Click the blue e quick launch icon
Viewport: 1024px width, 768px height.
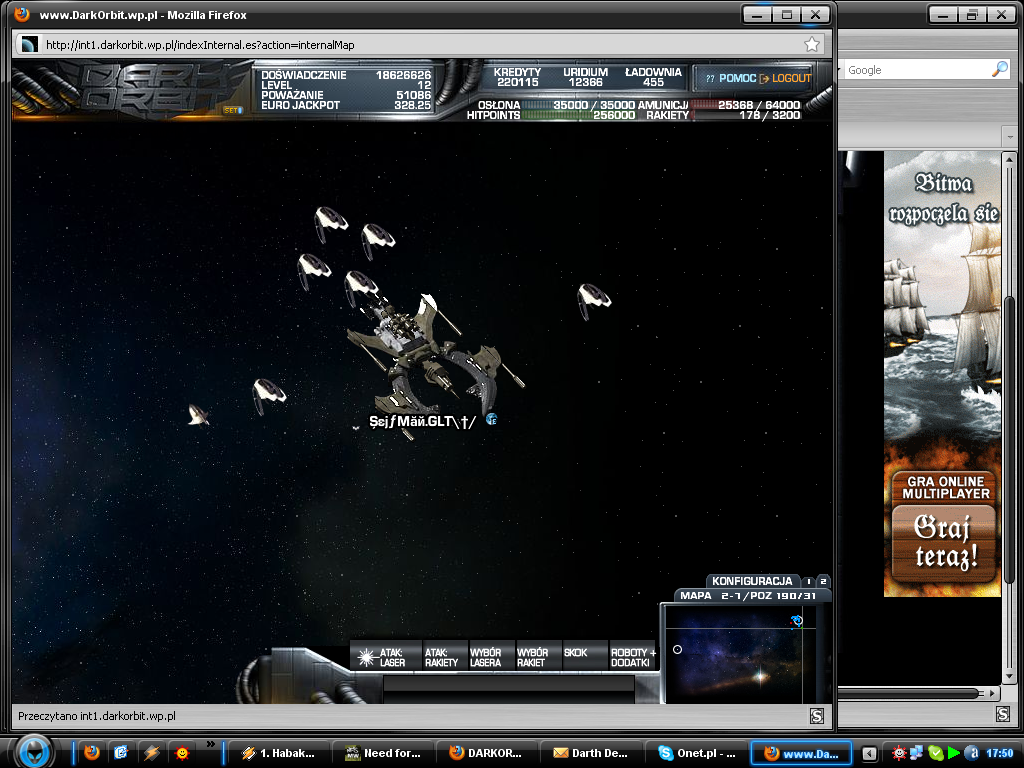click(x=121, y=752)
